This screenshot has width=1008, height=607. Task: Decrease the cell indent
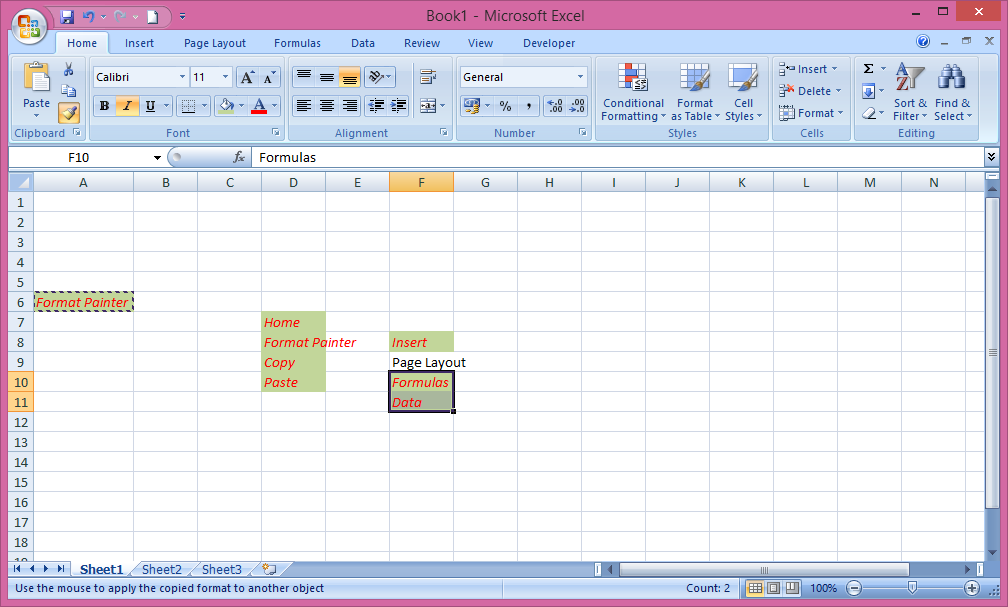(376, 106)
